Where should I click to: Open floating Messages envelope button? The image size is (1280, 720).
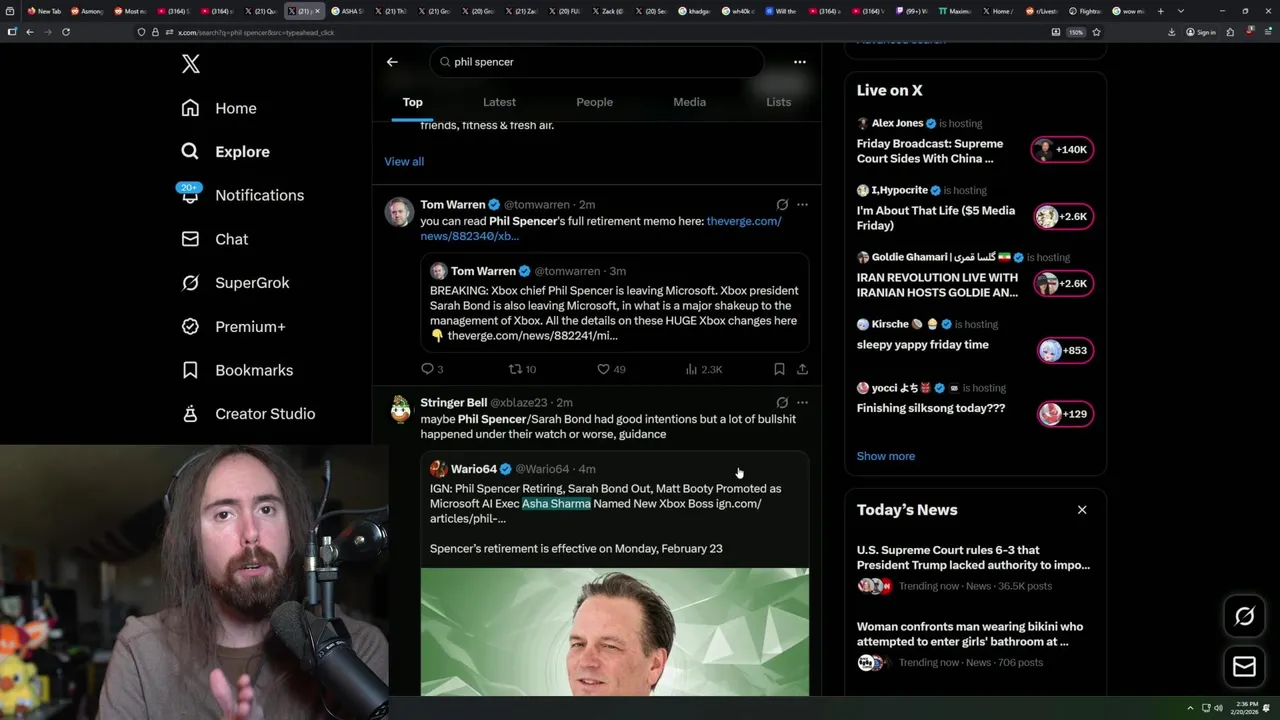[1244, 667]
